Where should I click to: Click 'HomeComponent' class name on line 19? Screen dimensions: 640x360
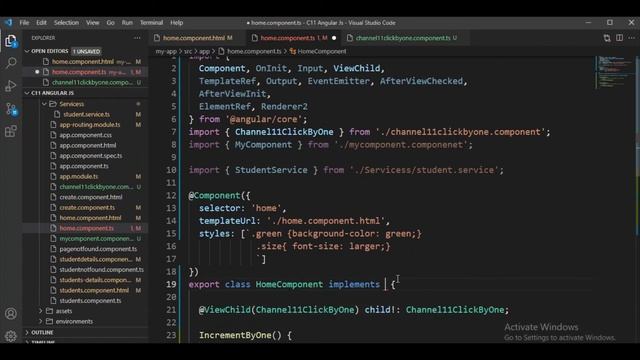(289, 284)
